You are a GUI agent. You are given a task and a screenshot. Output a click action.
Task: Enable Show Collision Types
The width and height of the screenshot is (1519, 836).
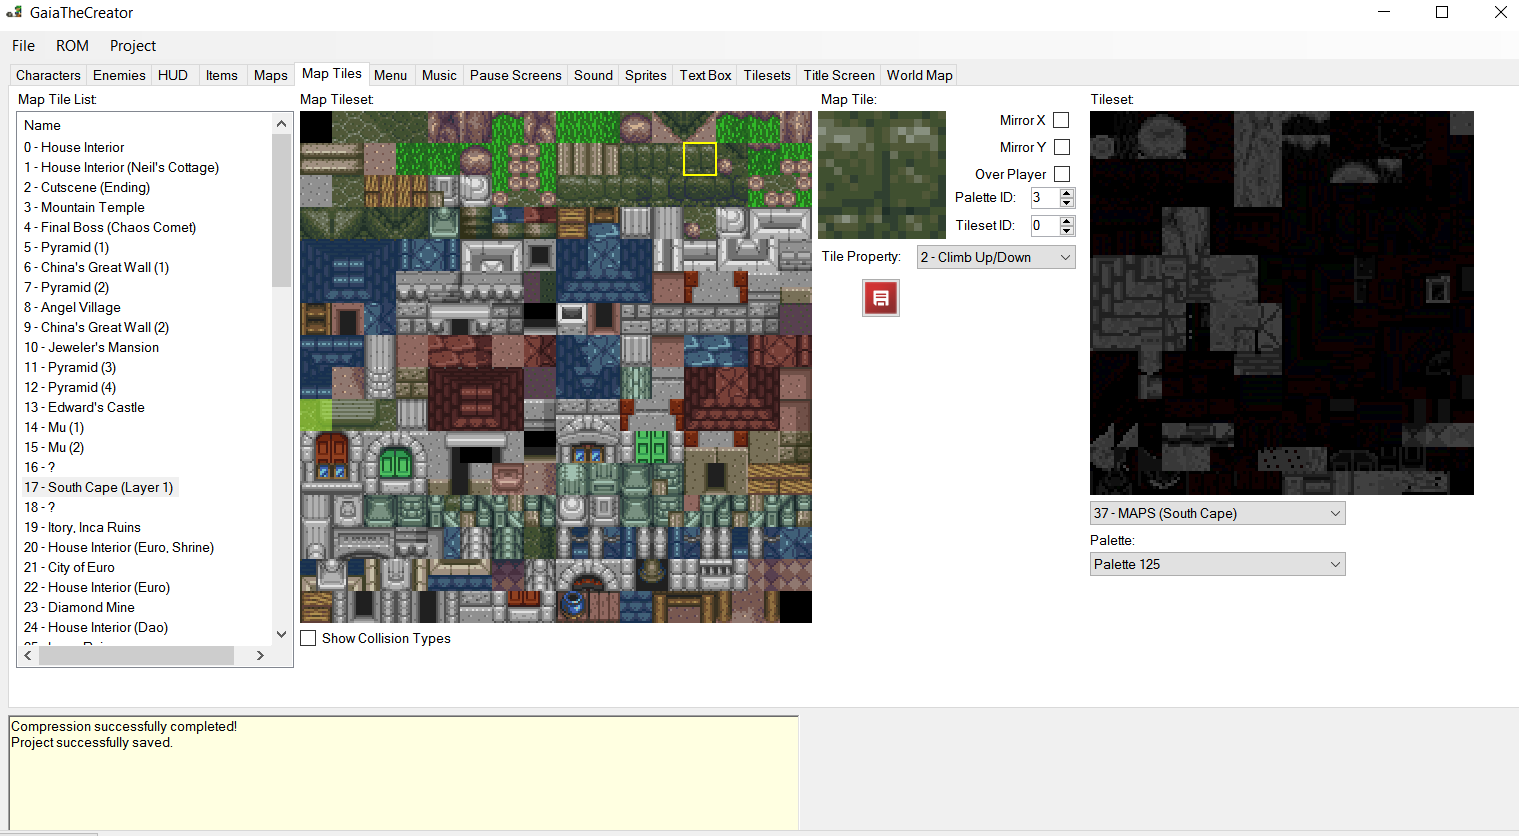(307, 638)
